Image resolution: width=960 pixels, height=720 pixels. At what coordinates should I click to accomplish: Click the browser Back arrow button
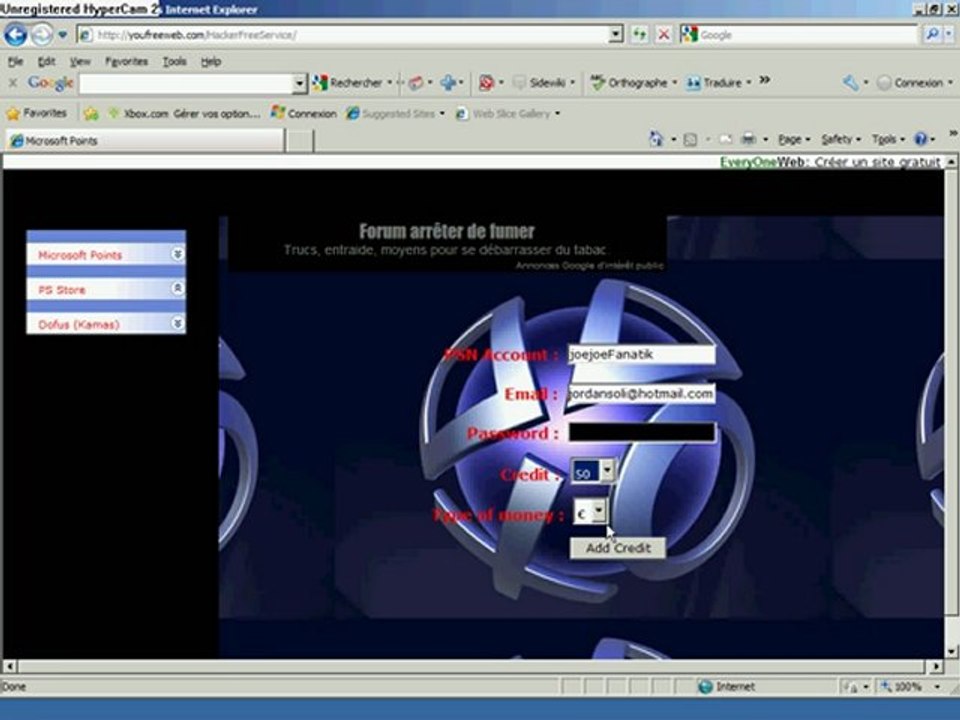tap(16, 35)
